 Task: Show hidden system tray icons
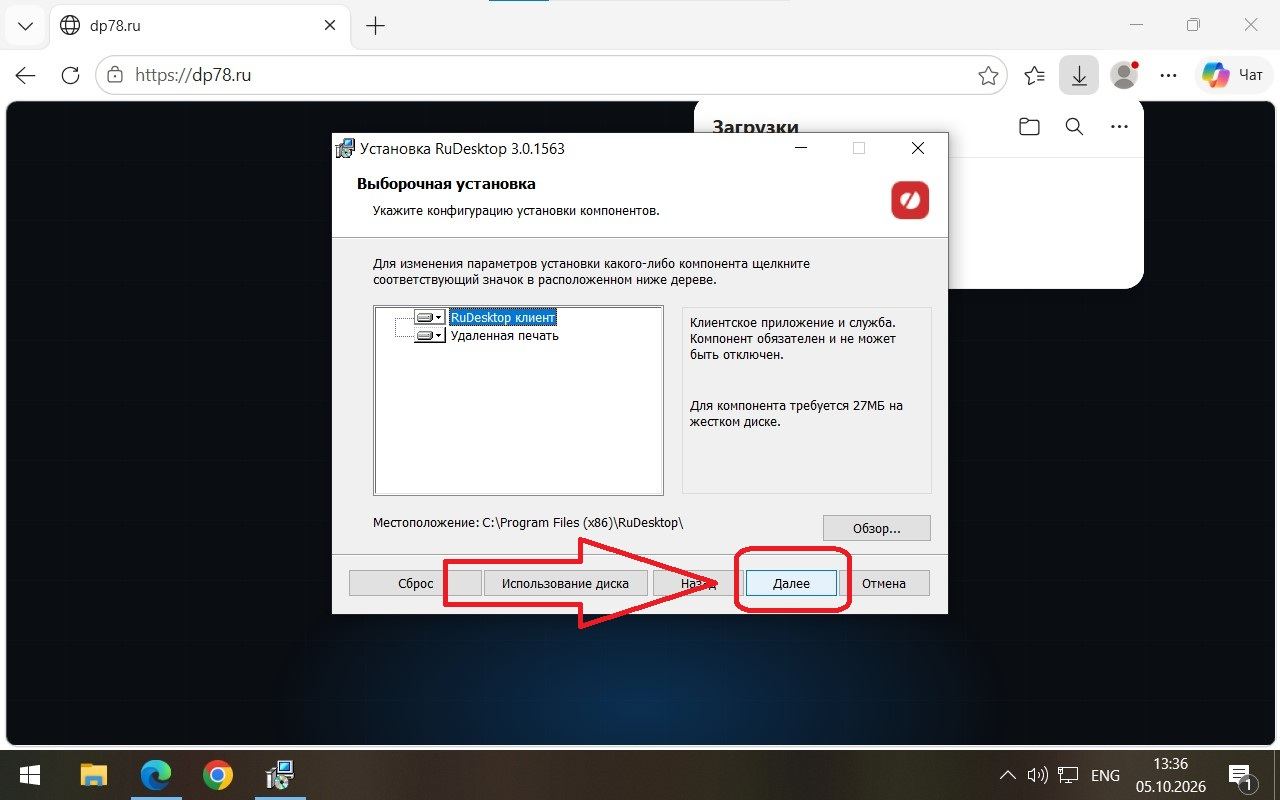1008,775
